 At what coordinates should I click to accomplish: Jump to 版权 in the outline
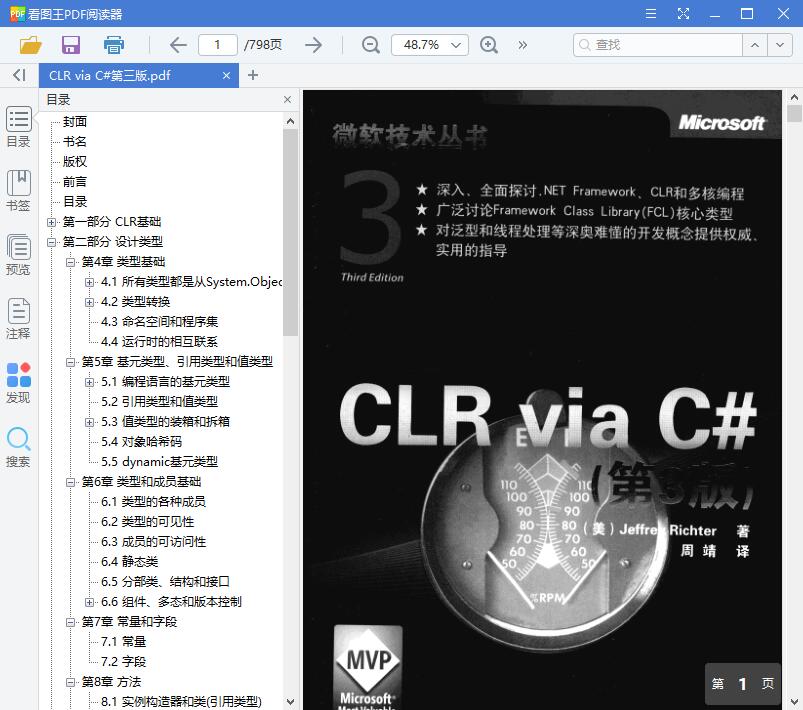click(x=75, y=161)
